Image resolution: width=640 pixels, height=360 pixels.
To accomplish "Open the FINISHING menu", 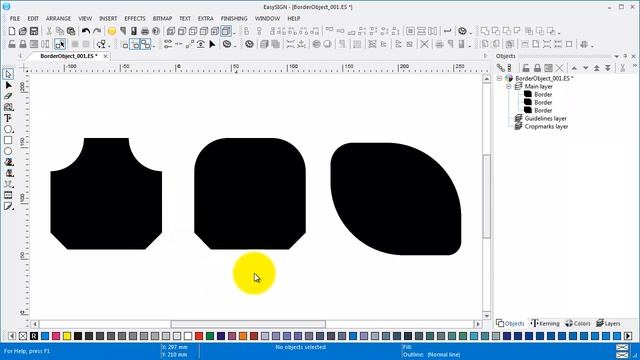I will (x=234, y=18).
